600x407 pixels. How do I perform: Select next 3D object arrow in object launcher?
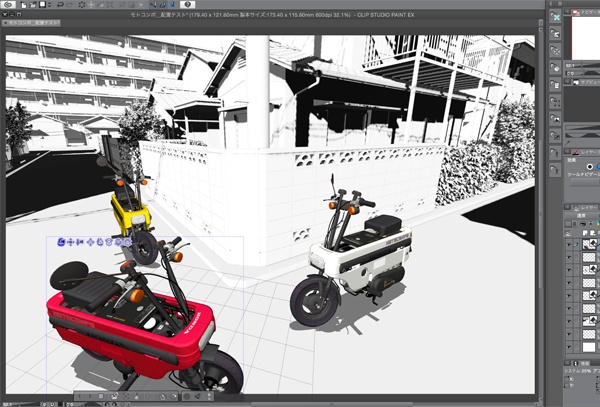(x=90, y=396)
